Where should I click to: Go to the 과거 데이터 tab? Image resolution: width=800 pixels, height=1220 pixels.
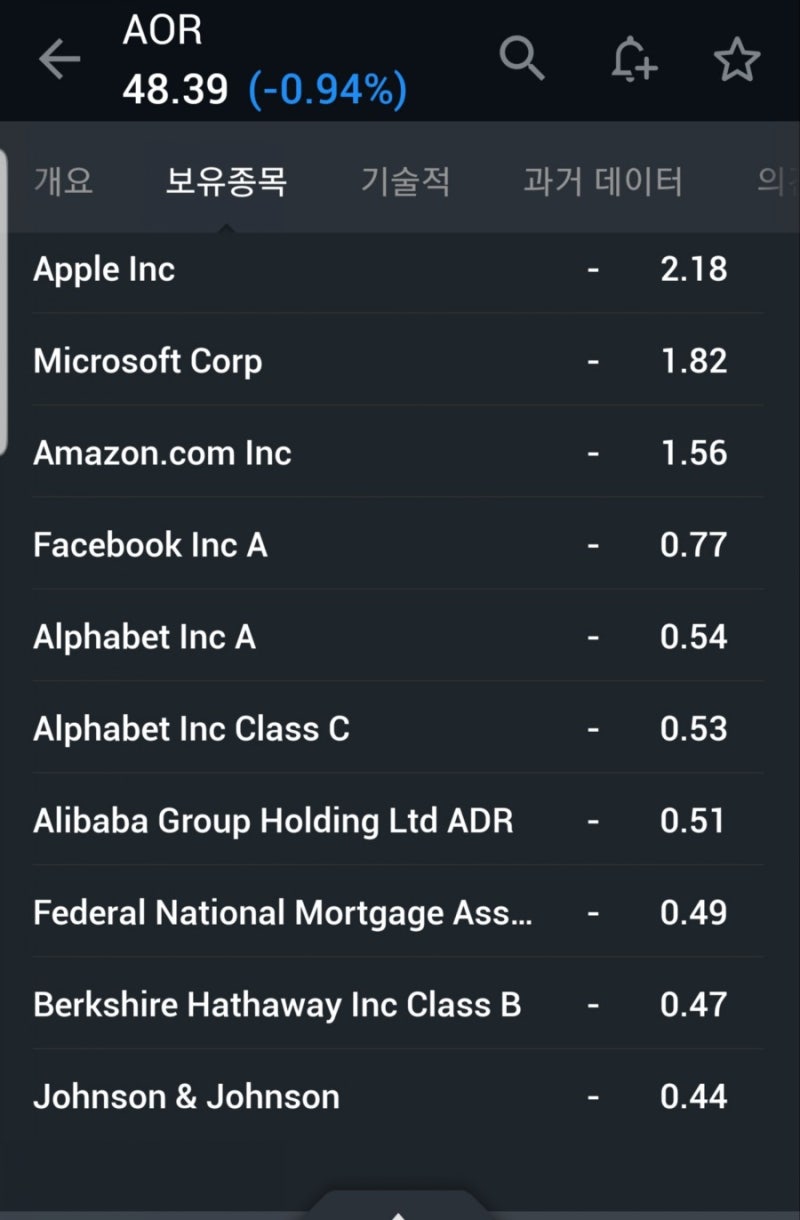point(602,181)
